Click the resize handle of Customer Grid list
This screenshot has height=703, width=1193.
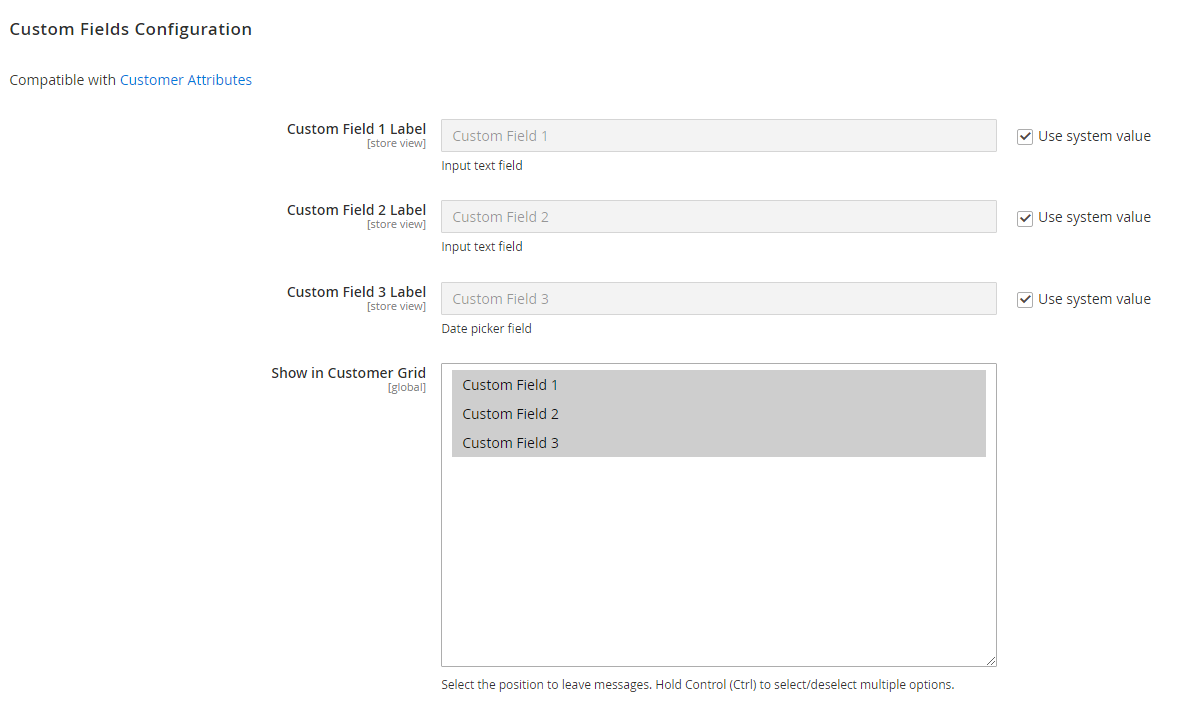coord(991,660)
